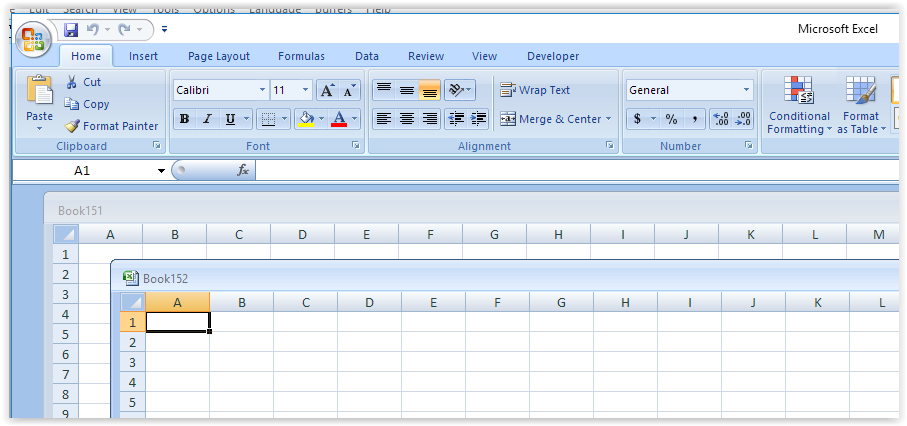Click Merge & Center
The width and height of the screenshot is (907, 426).
(551, 119)
